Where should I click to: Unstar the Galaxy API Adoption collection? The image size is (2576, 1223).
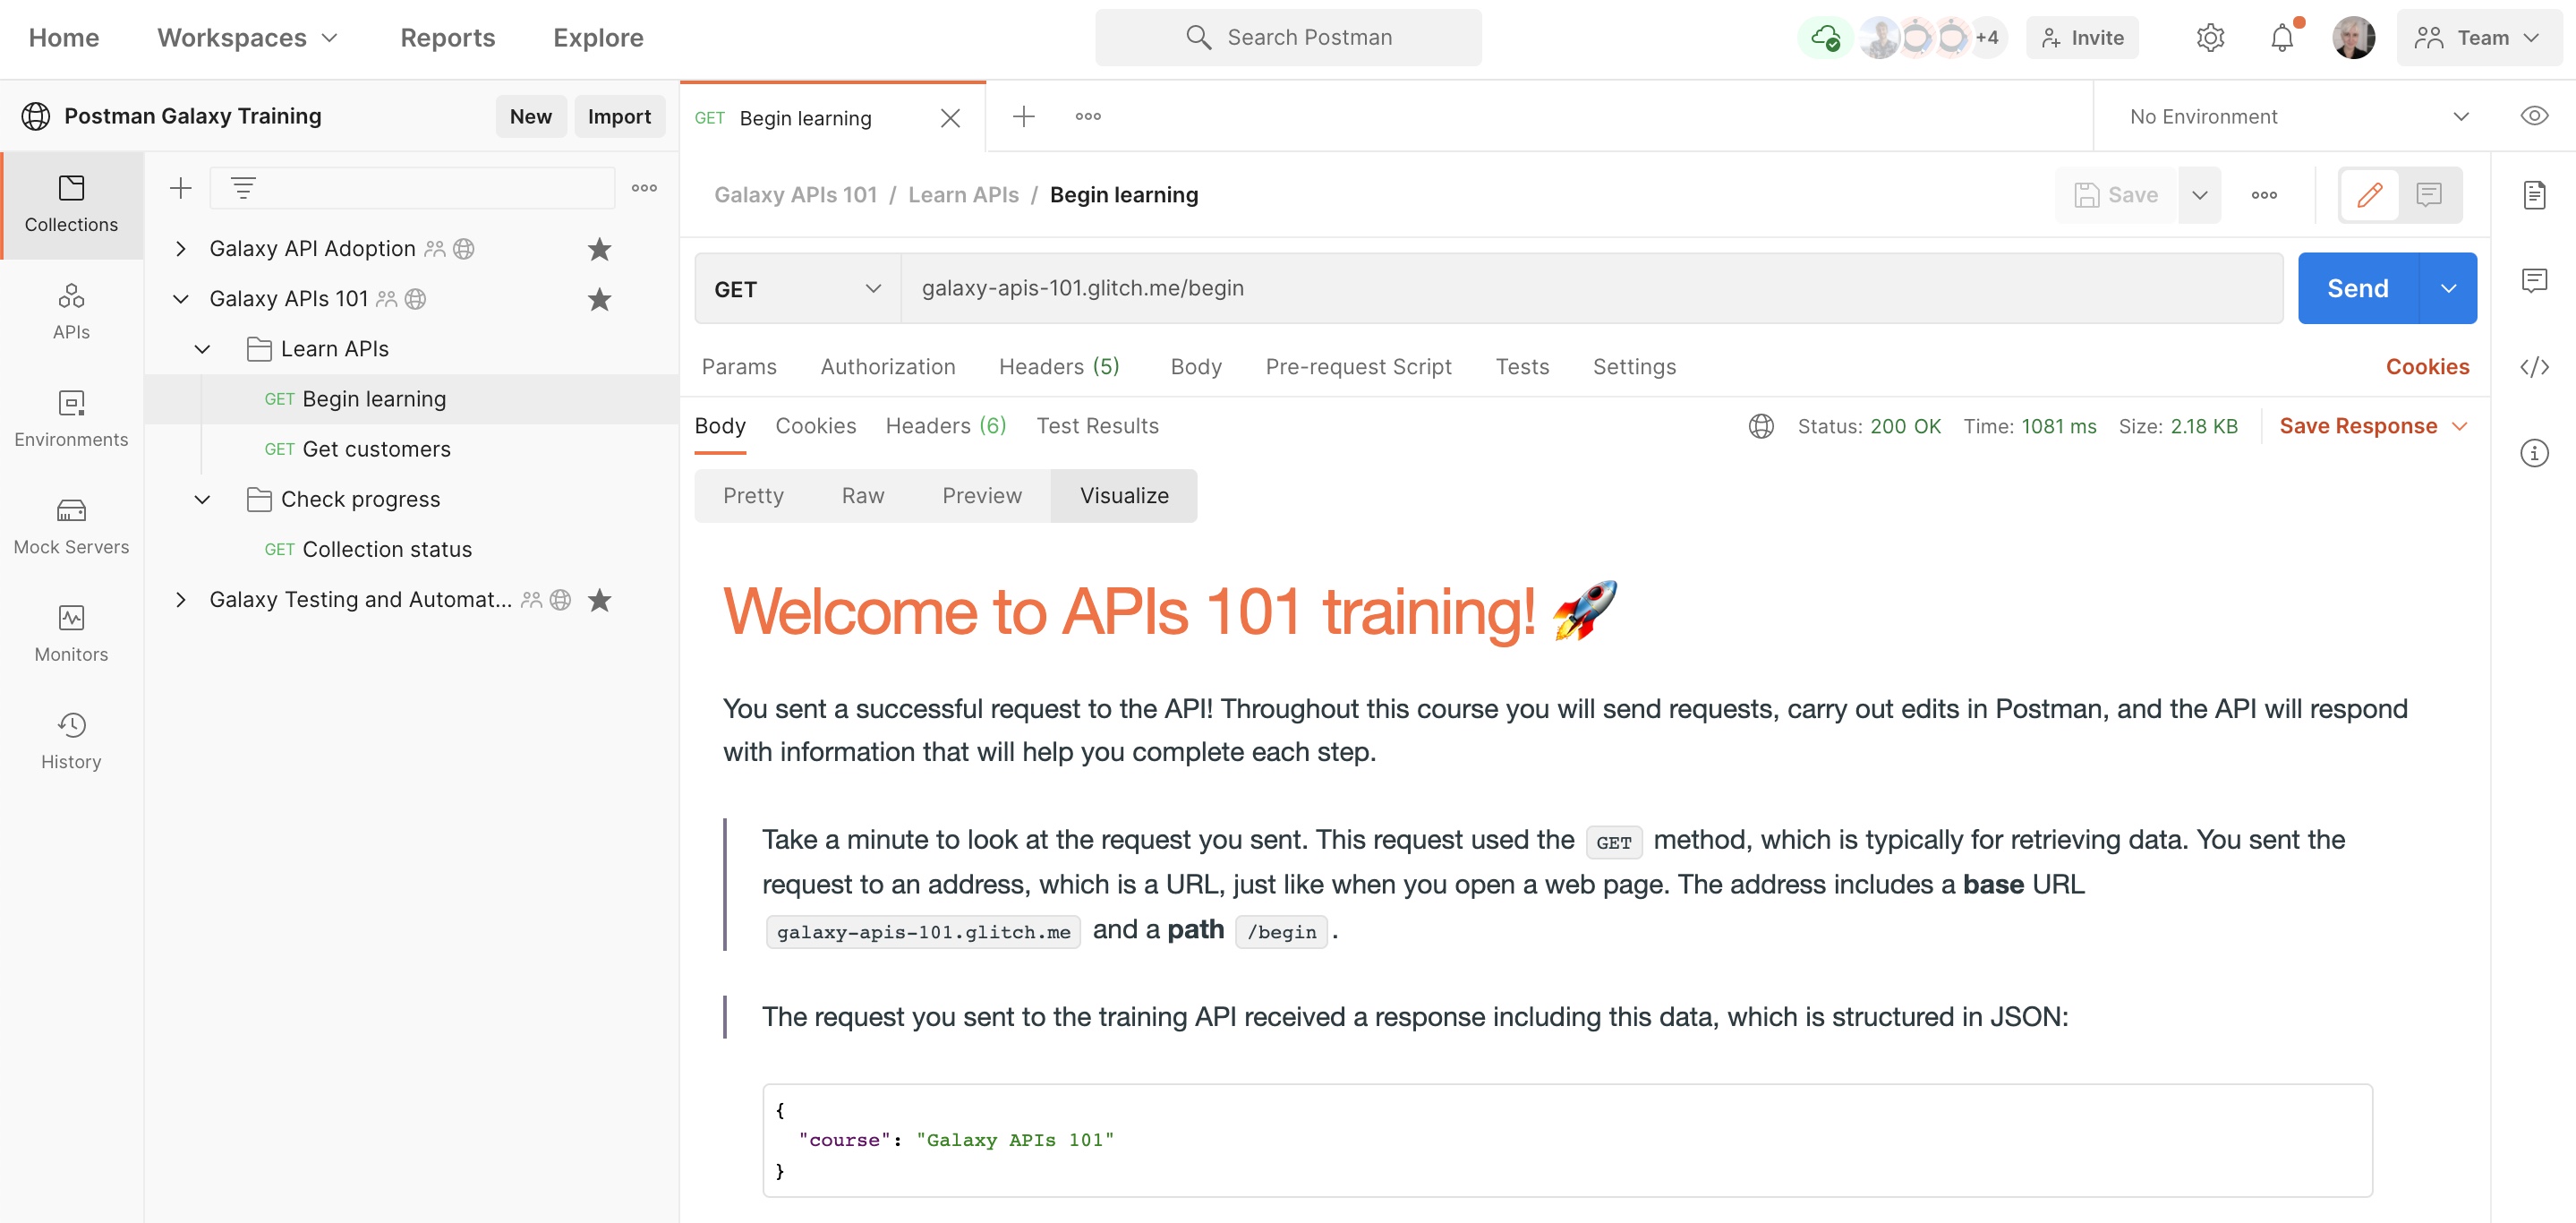click(x=599, y=249)
